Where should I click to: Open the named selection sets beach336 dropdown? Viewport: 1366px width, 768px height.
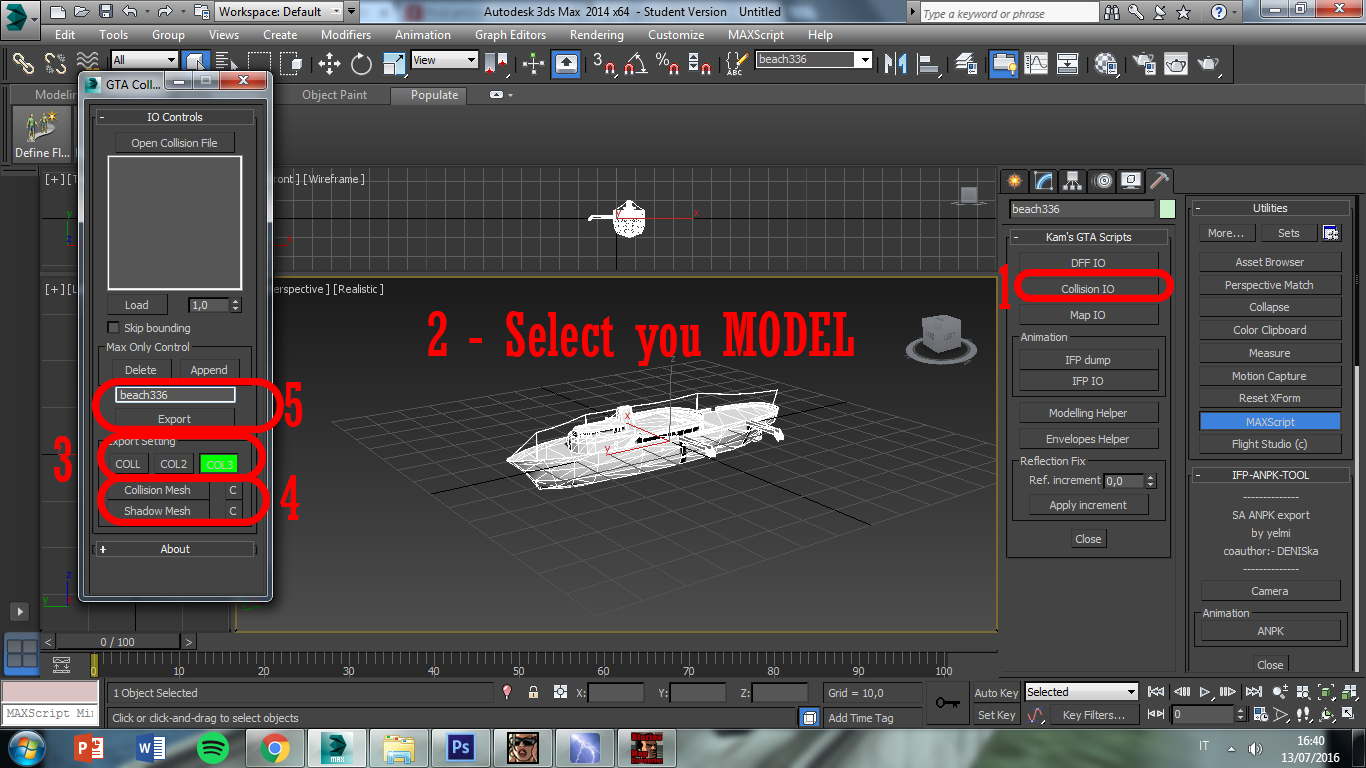point(814,59)
